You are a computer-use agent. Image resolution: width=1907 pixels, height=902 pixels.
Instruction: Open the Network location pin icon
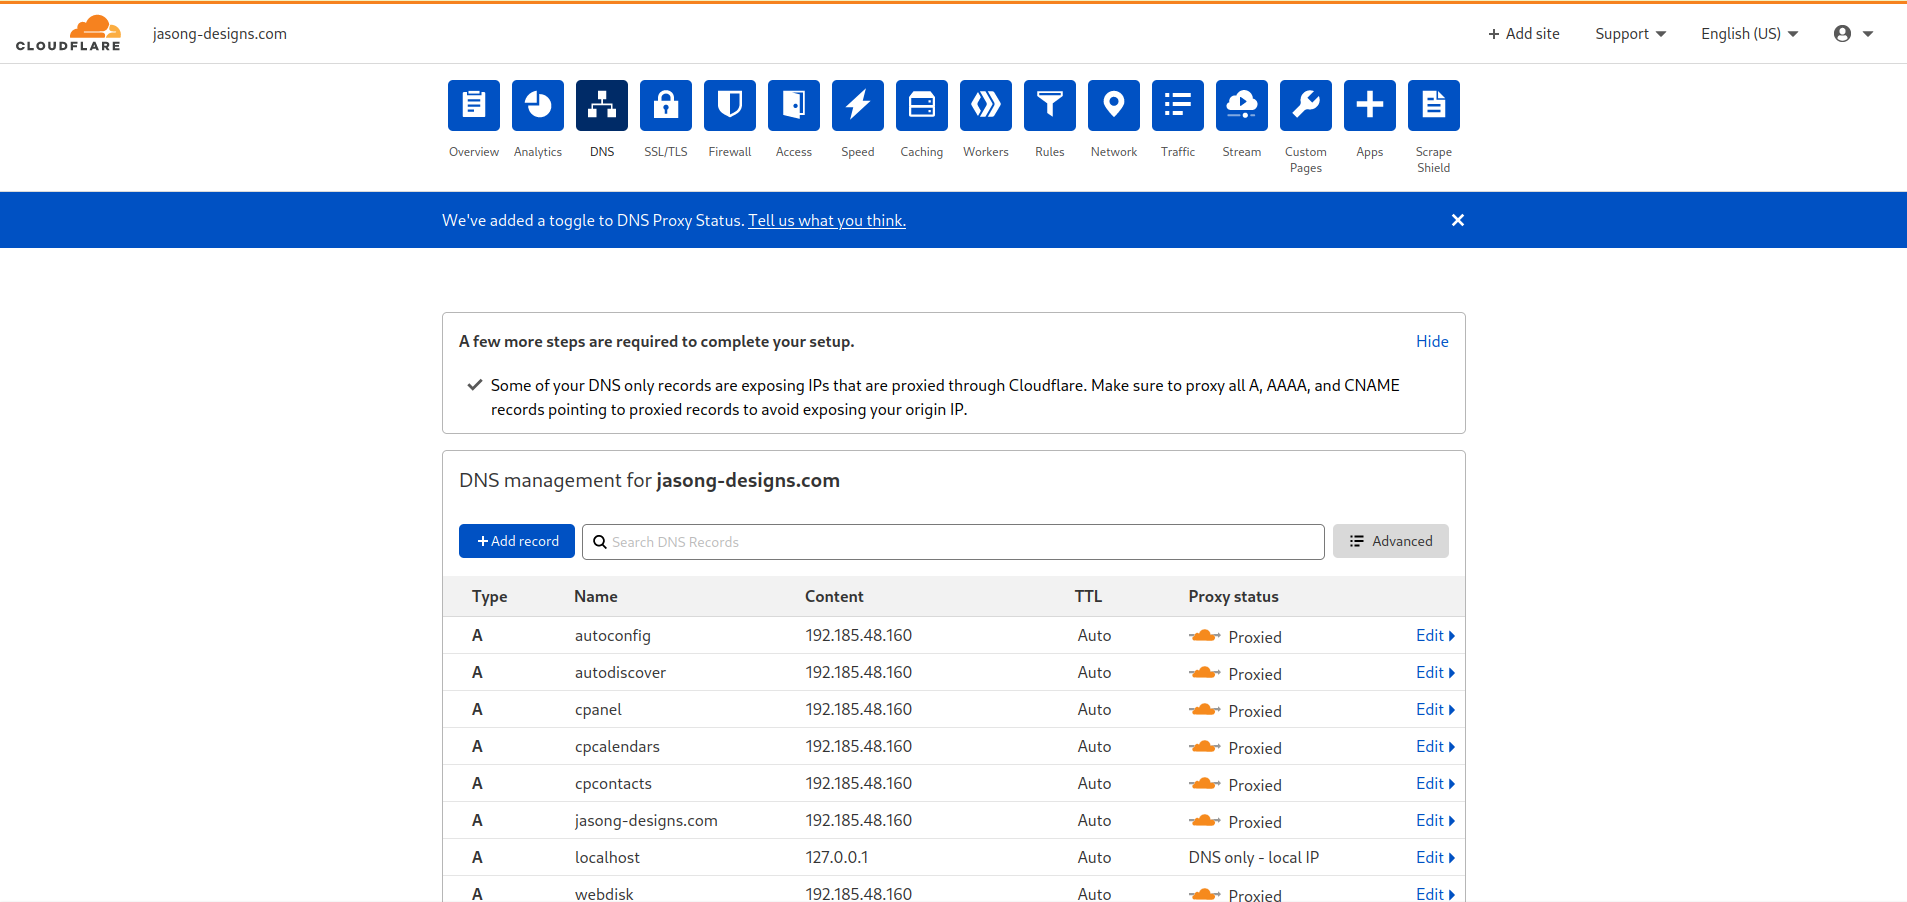pyautogui.click(x=1114, y=105)
